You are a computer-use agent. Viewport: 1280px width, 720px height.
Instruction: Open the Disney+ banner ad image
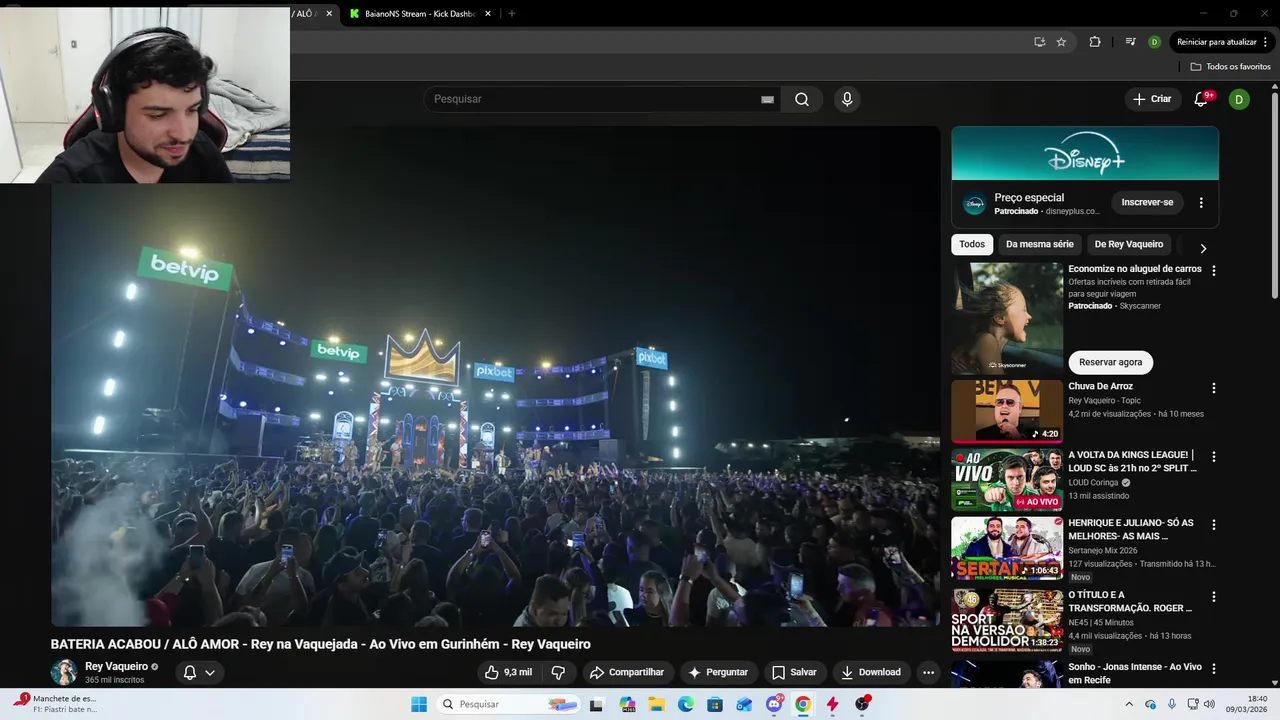click(1085, 153)
